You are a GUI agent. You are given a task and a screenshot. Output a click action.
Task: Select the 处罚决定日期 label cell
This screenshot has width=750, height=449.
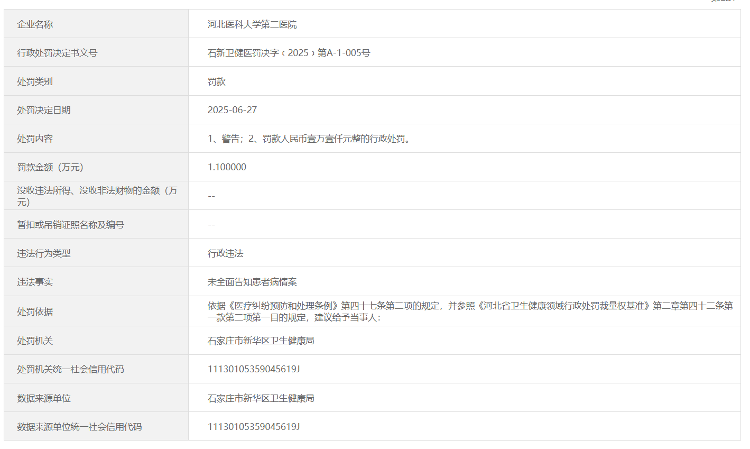[x=44, y=109]
